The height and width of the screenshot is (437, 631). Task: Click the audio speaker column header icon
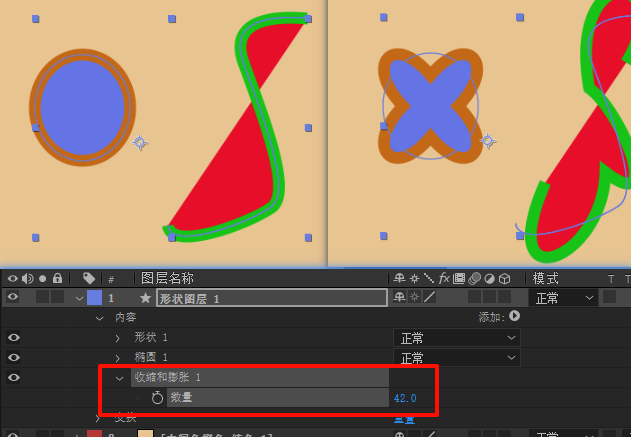tap(28, 278)
